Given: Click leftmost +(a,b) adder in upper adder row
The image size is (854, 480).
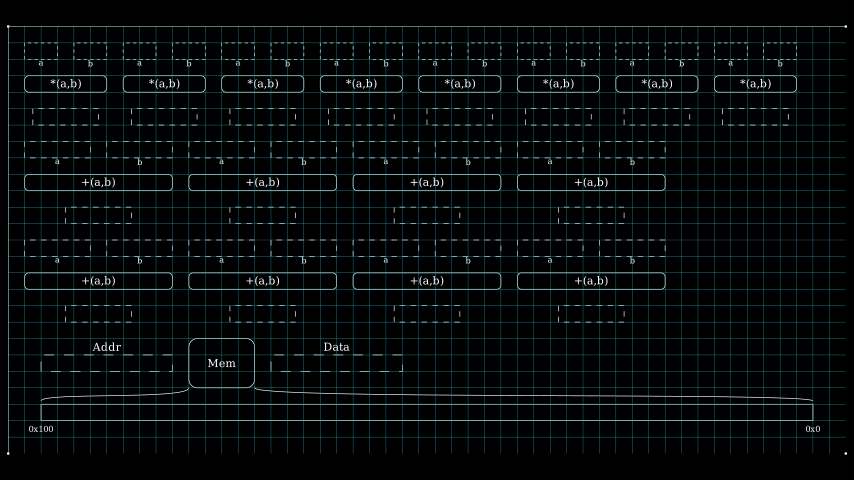Looking at the screenshot, I should (98, 182).
